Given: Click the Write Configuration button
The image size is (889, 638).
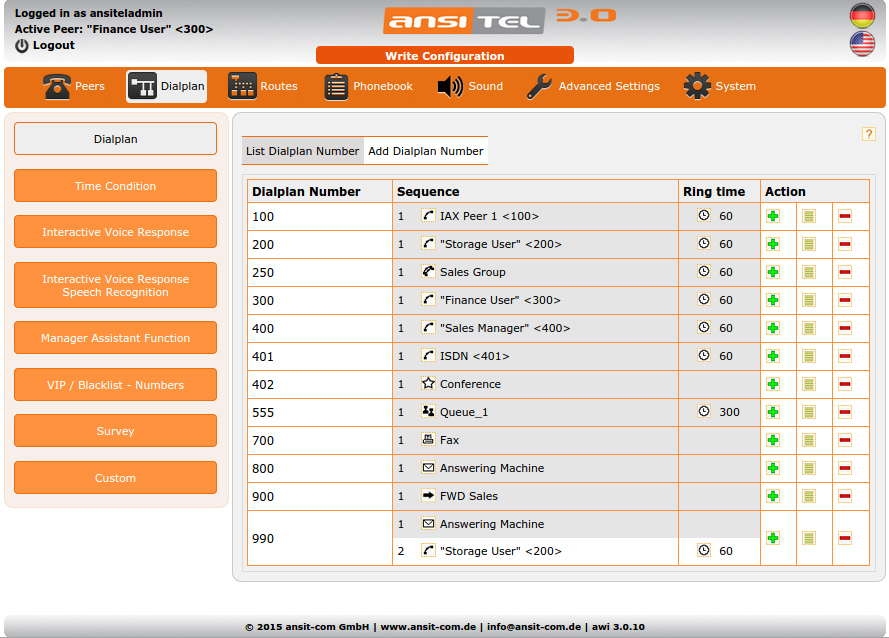Looking at the screenshot, I should pyautogui.click(x=445, y=55).
